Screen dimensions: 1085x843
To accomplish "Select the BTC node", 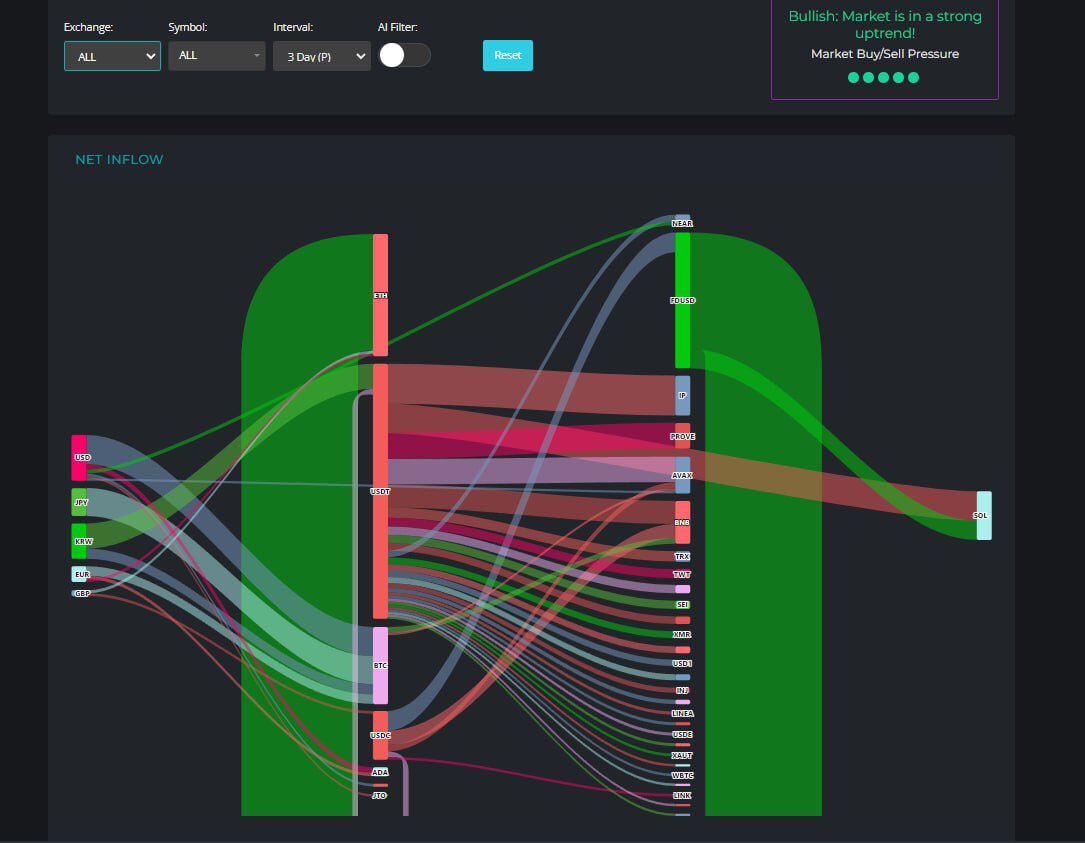I will [380, 665].
